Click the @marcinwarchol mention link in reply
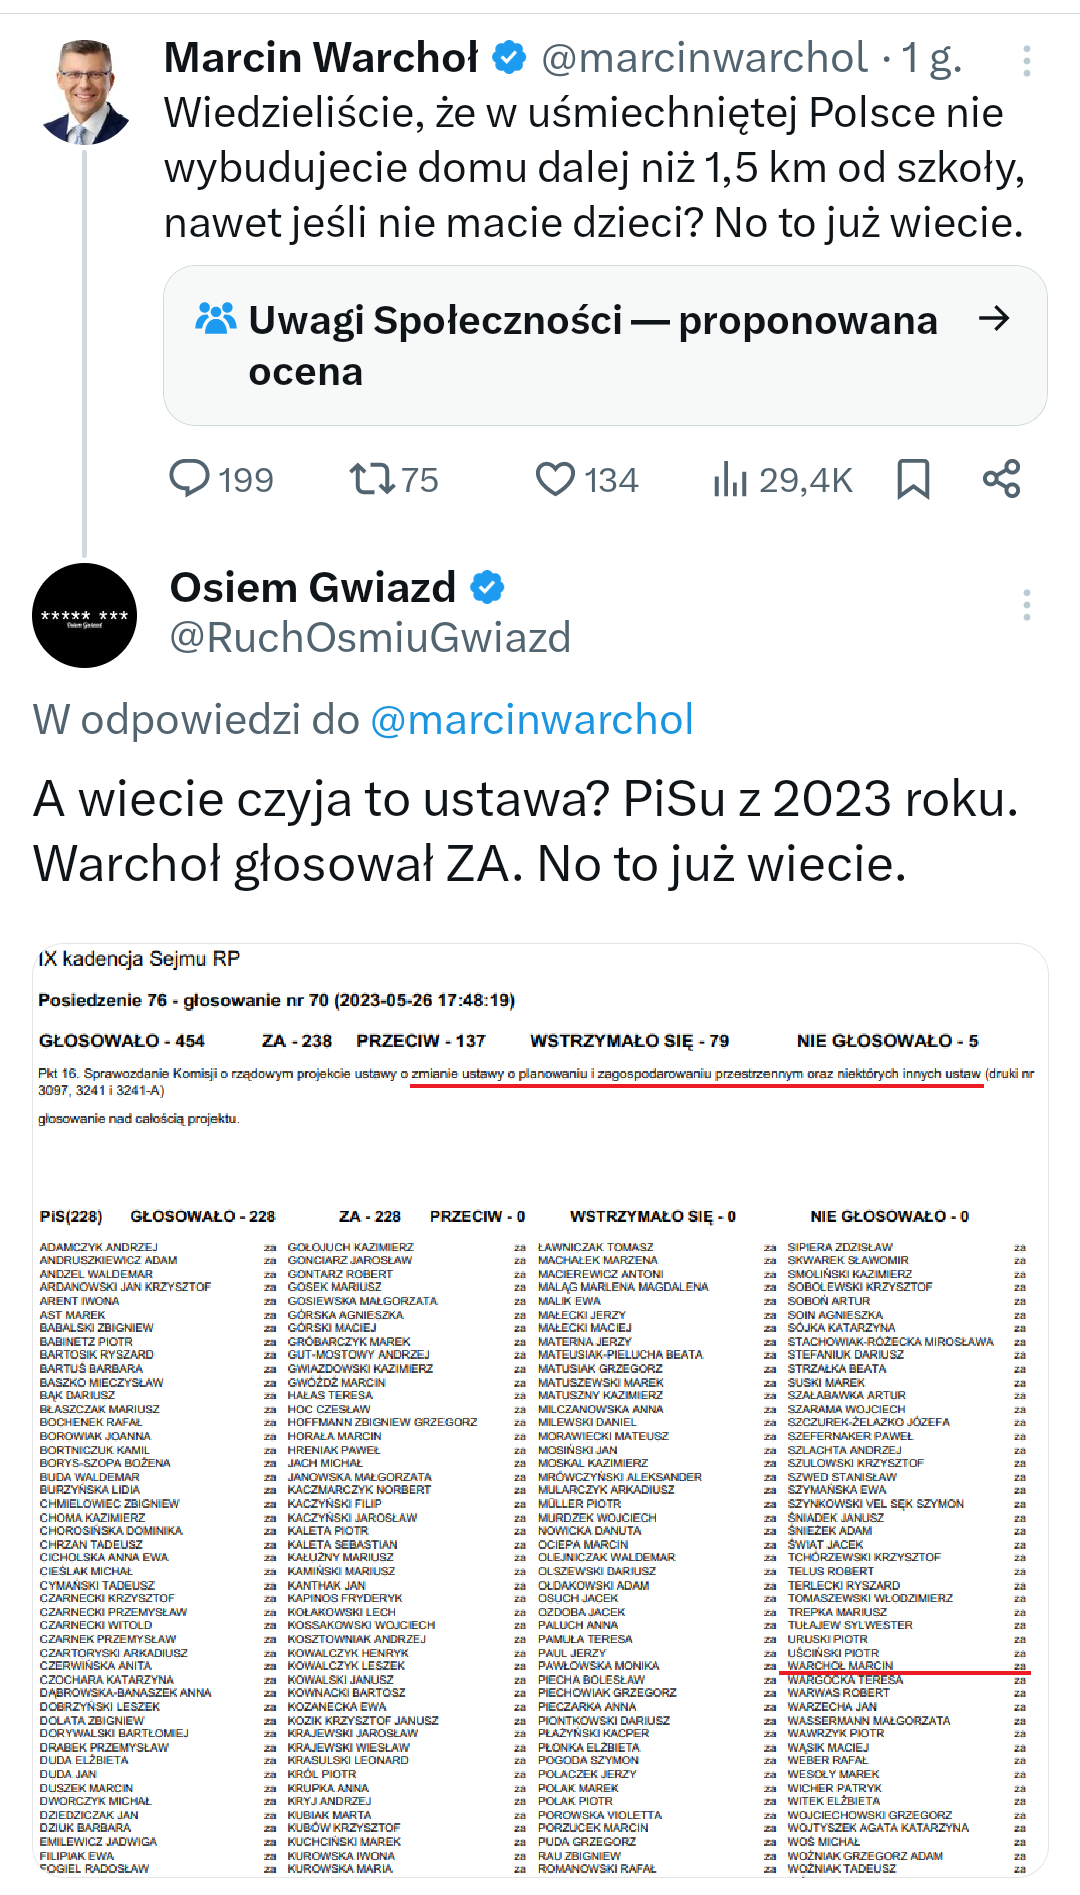The image size is (1080, 1895). click(x=531, y=720)
